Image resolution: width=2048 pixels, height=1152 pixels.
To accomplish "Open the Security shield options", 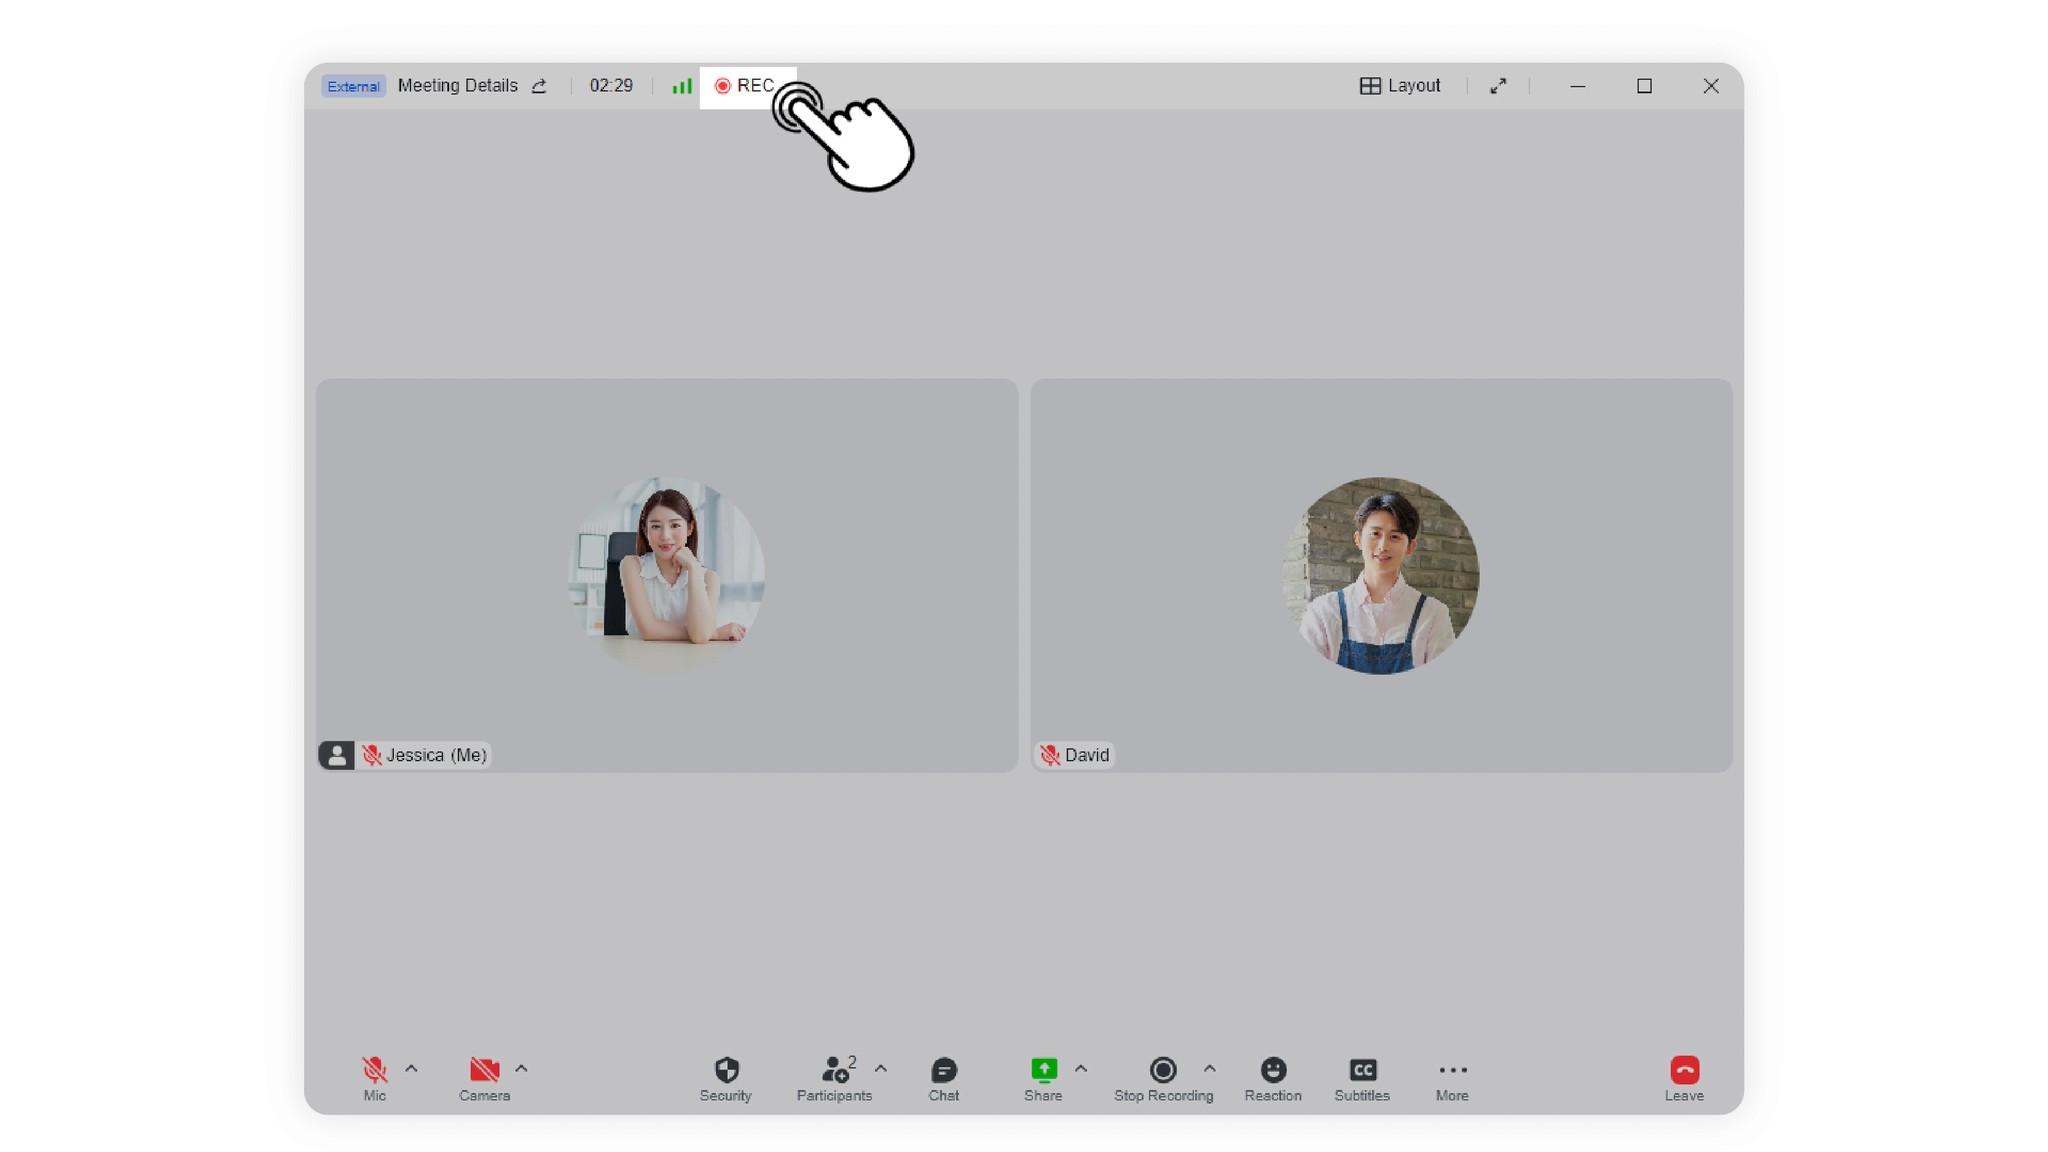I will (x=726, y=1070).
